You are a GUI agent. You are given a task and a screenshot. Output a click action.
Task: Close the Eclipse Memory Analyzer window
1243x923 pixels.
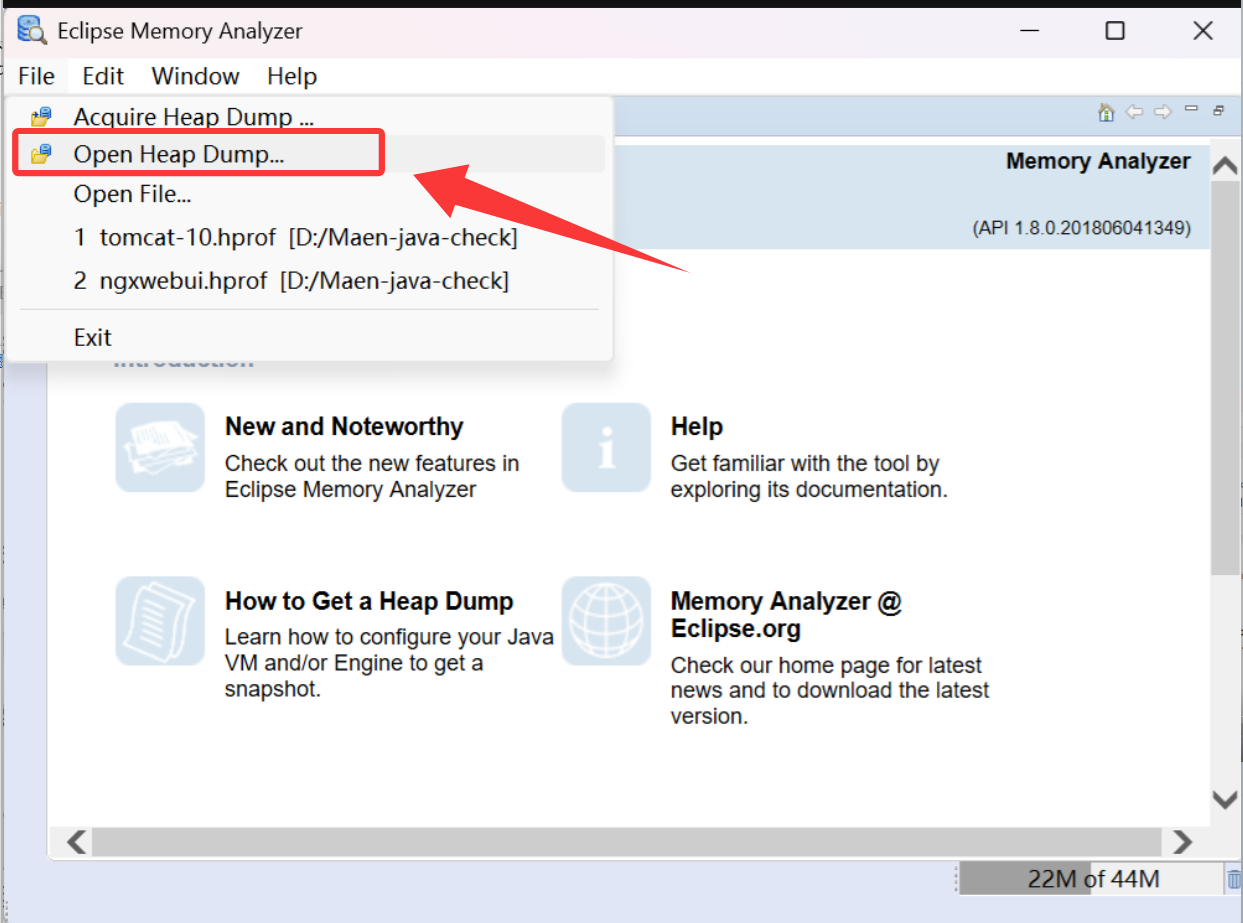pyautogui.click(x=1203, y=31)
